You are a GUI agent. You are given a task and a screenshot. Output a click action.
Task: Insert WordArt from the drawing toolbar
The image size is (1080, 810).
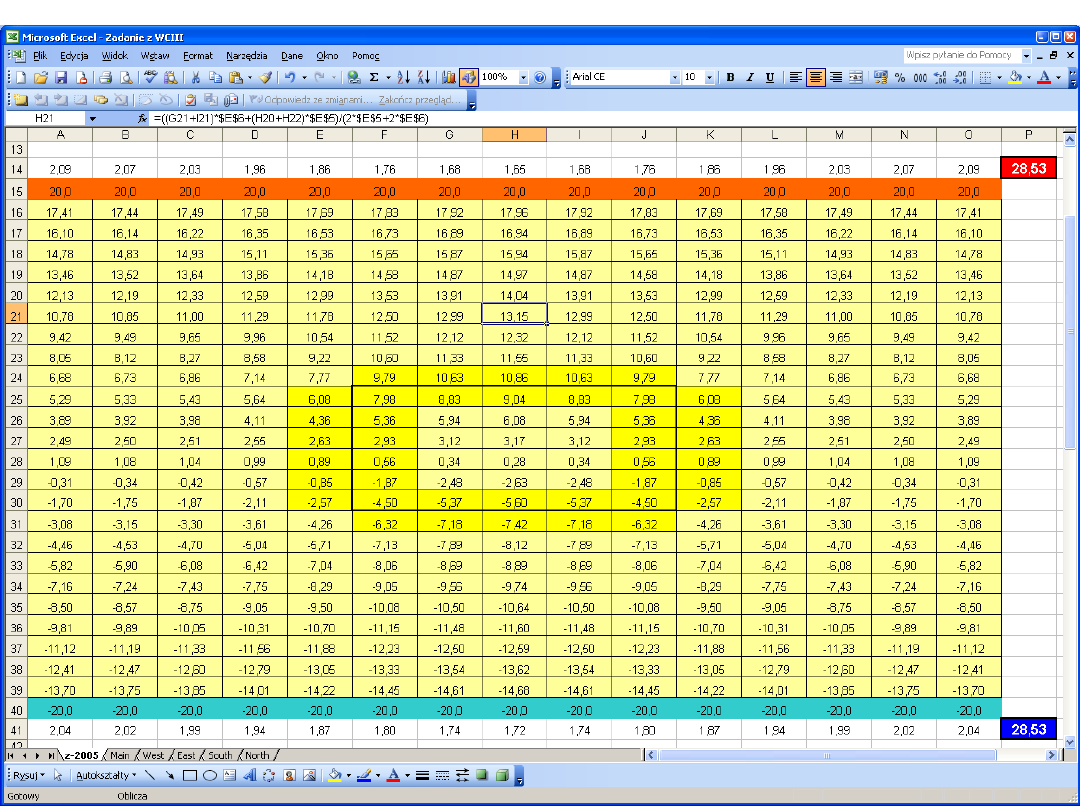click(249, 775)
